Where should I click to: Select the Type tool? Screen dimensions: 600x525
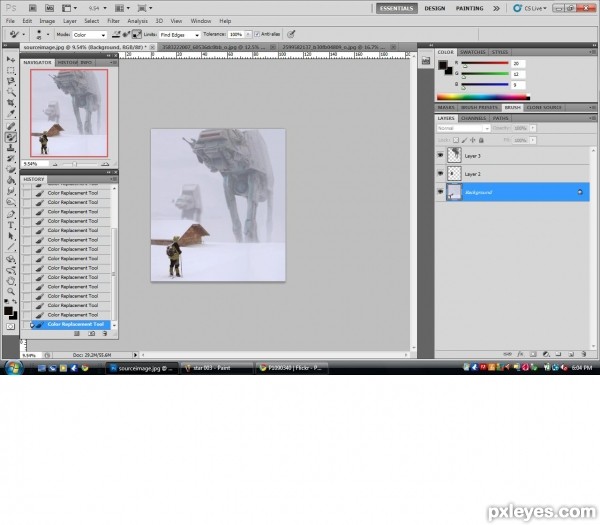pyautogui.click(x=11, y=225)
